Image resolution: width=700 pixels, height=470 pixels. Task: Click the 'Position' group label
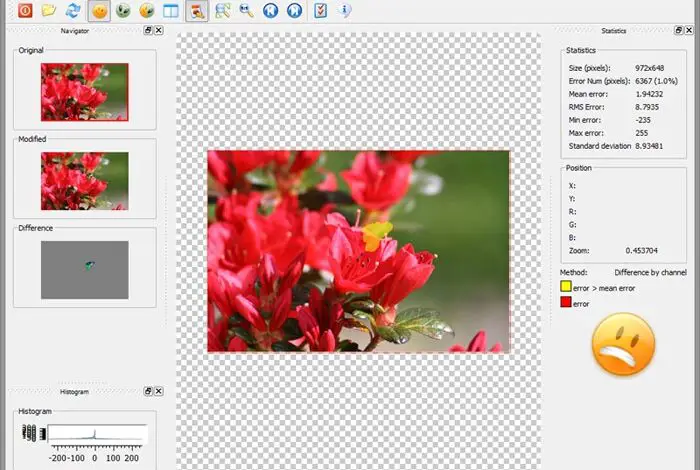(579, 168)
